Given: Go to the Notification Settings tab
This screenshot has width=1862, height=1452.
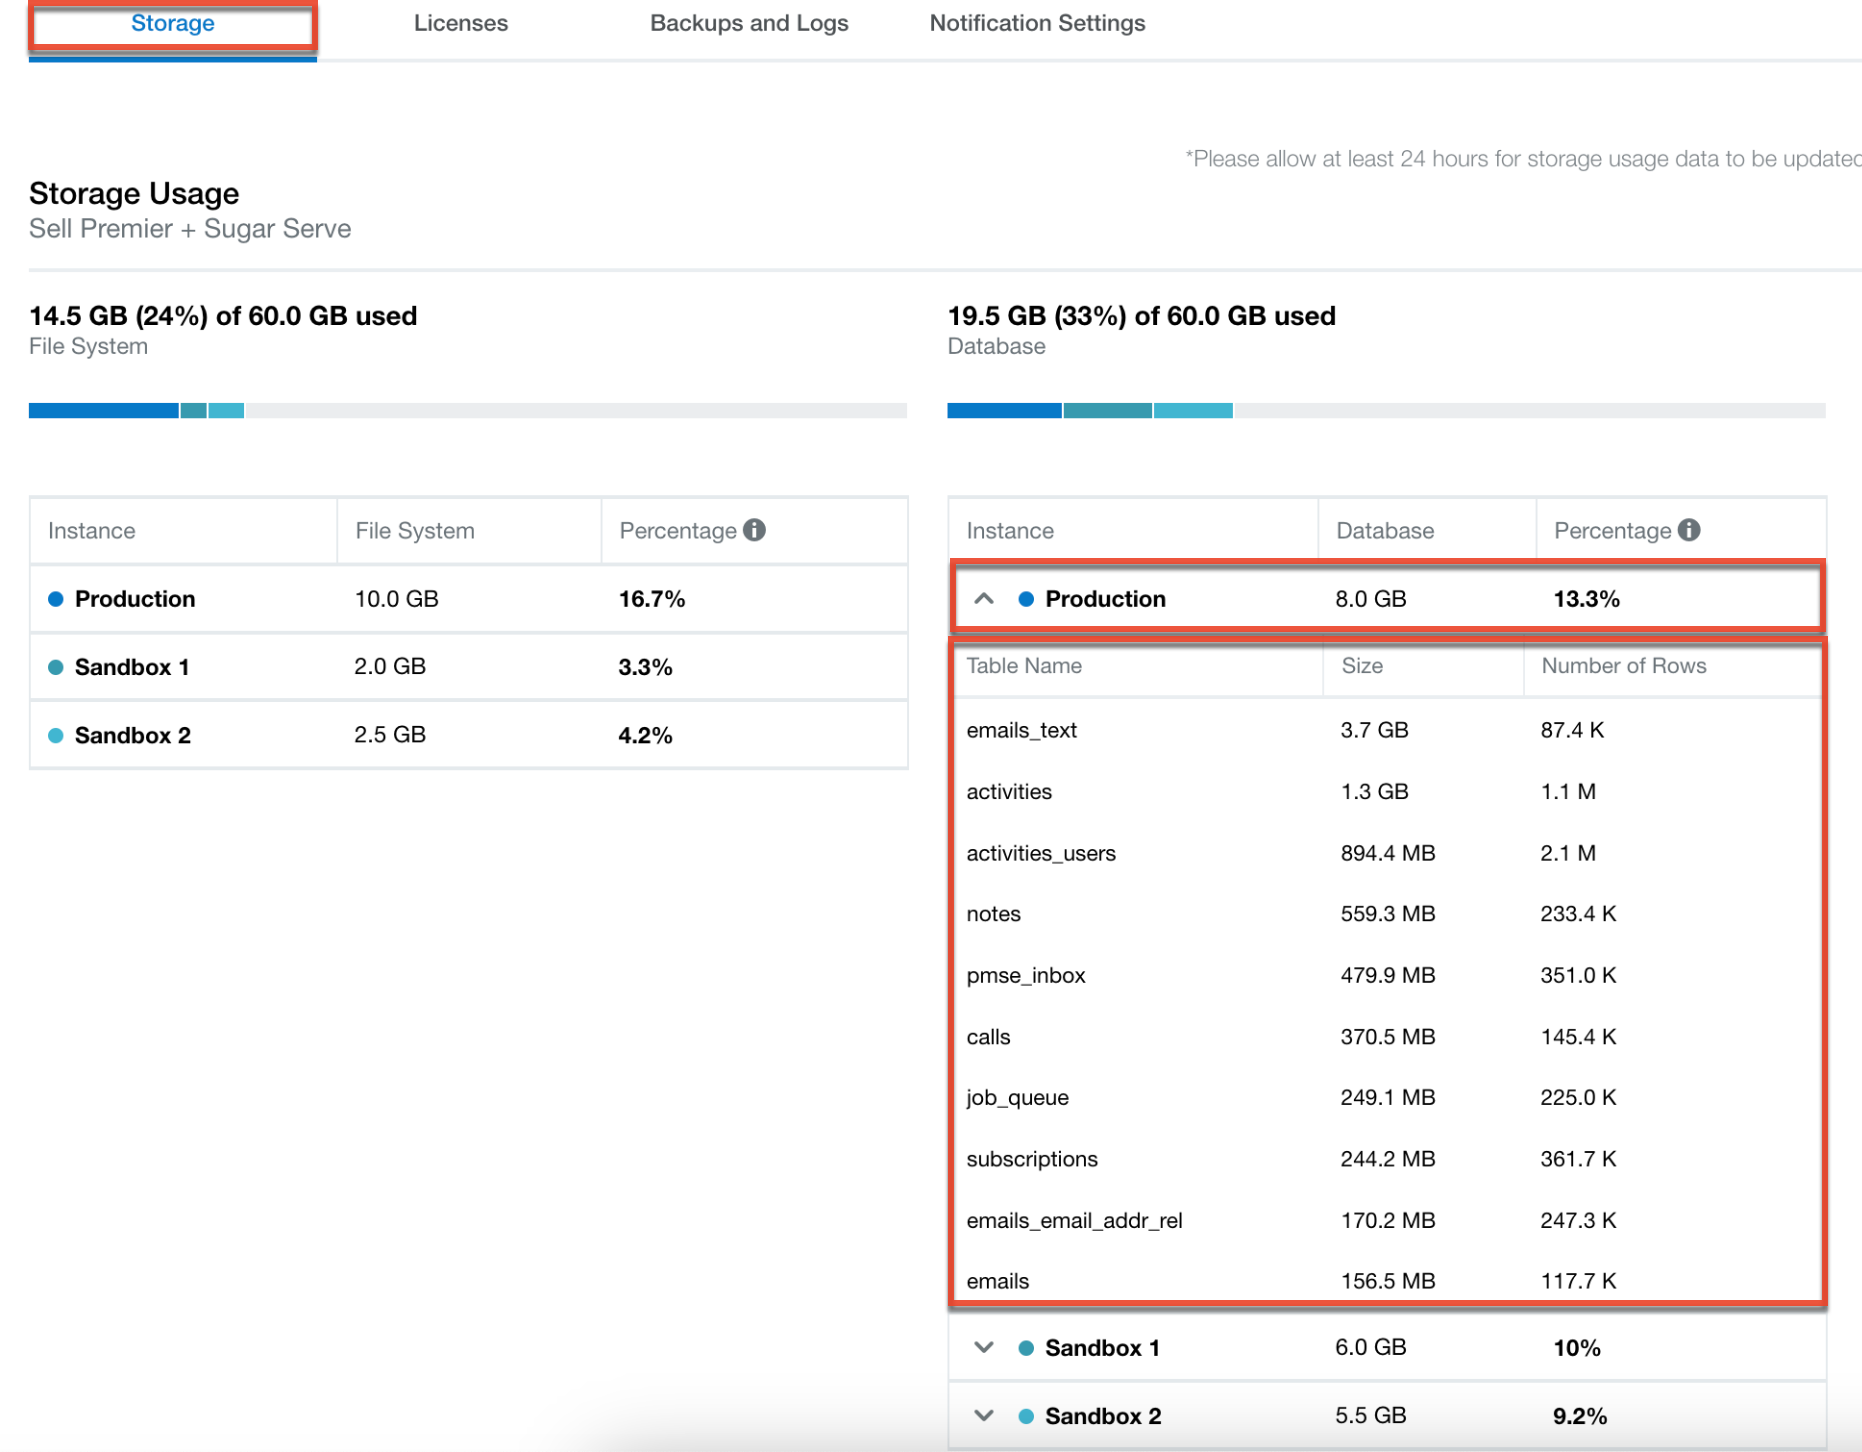Looking at the screenshot, I should point(1037,23).
